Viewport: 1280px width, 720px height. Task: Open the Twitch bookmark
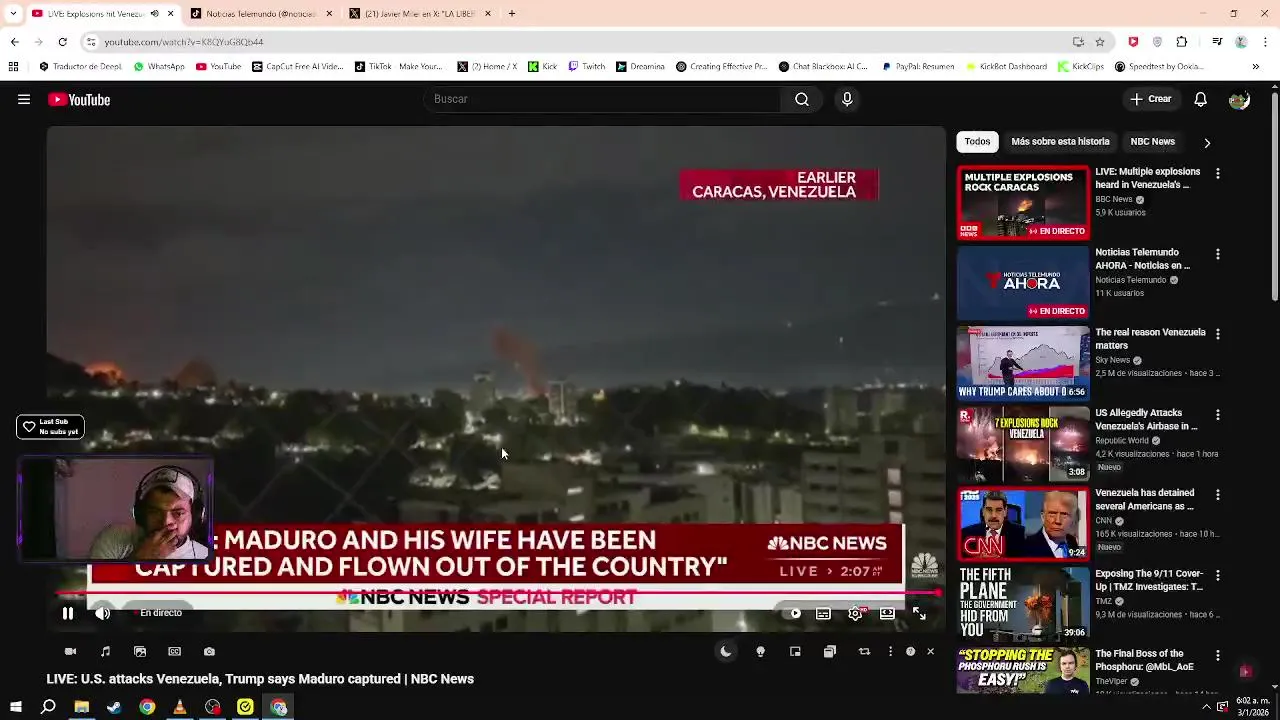pos(586,67)
